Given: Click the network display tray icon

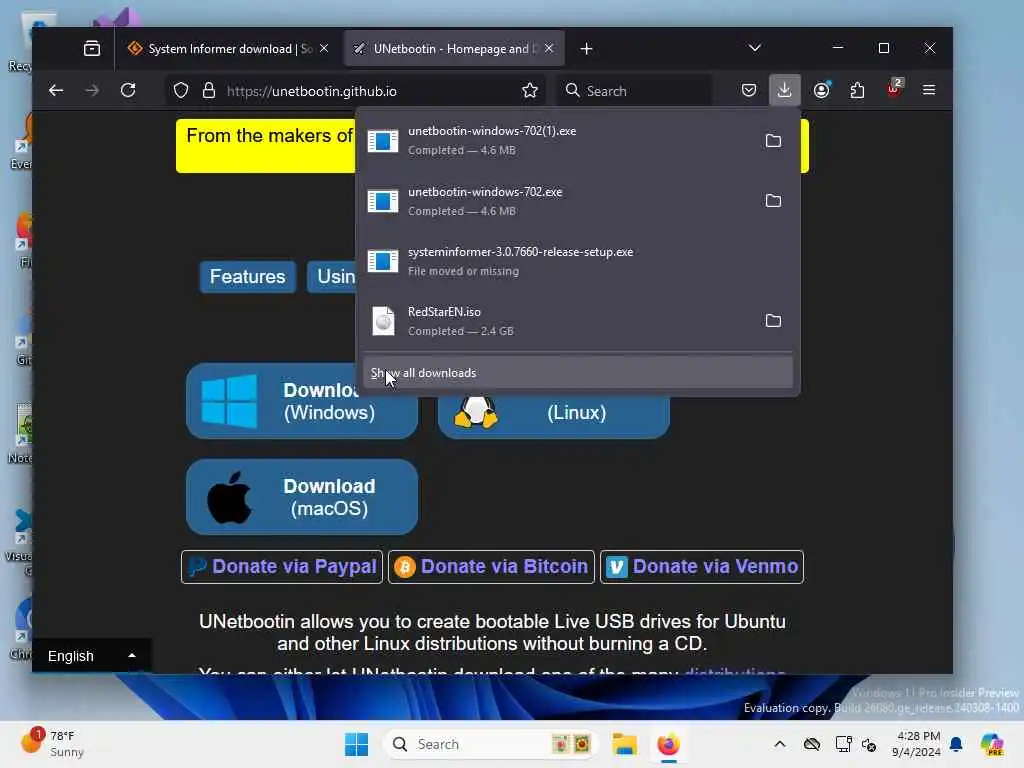Looking at the screenshot, I should click(x=843, y=744).
